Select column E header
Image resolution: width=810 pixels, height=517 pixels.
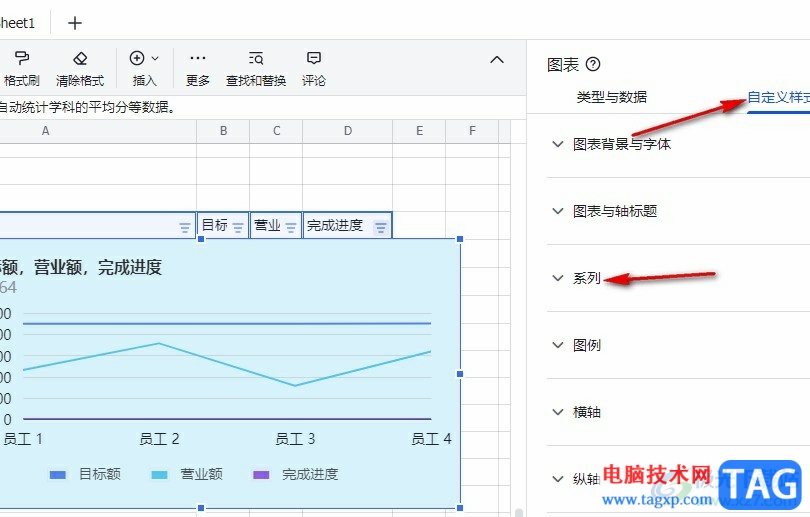[419, 131]
